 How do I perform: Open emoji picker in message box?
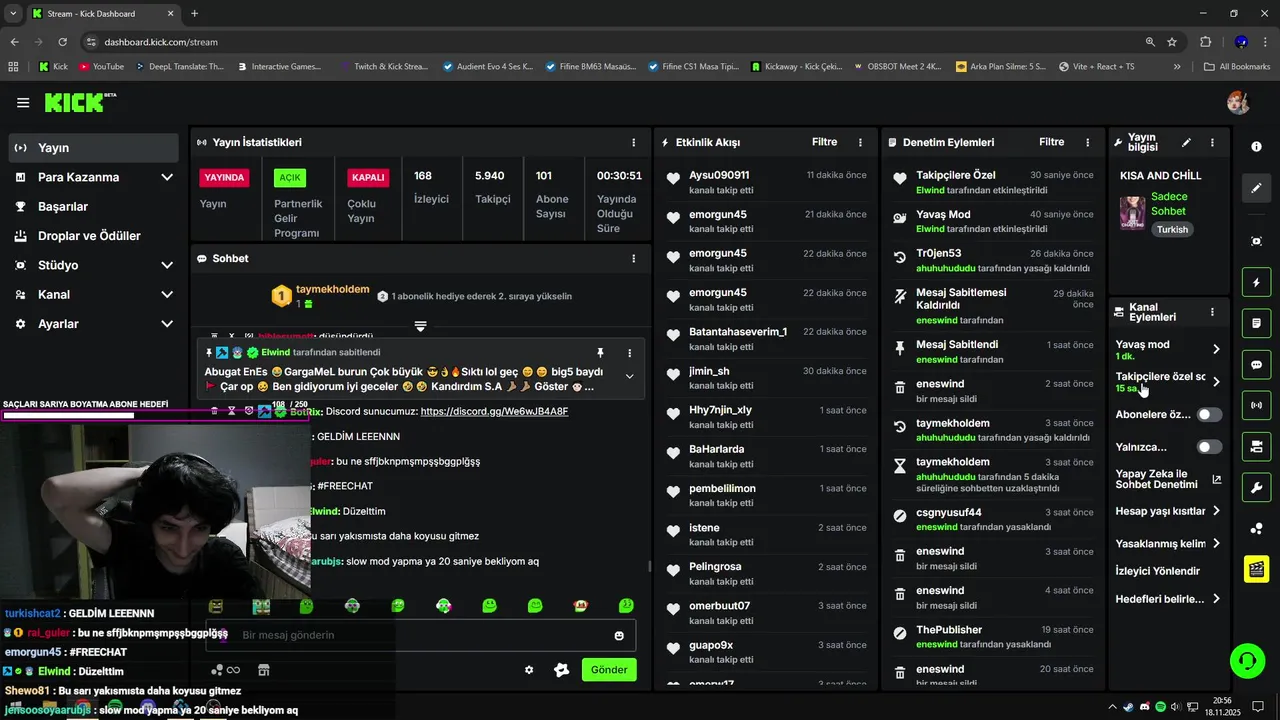pyautogui.click(x=619, y=636)
